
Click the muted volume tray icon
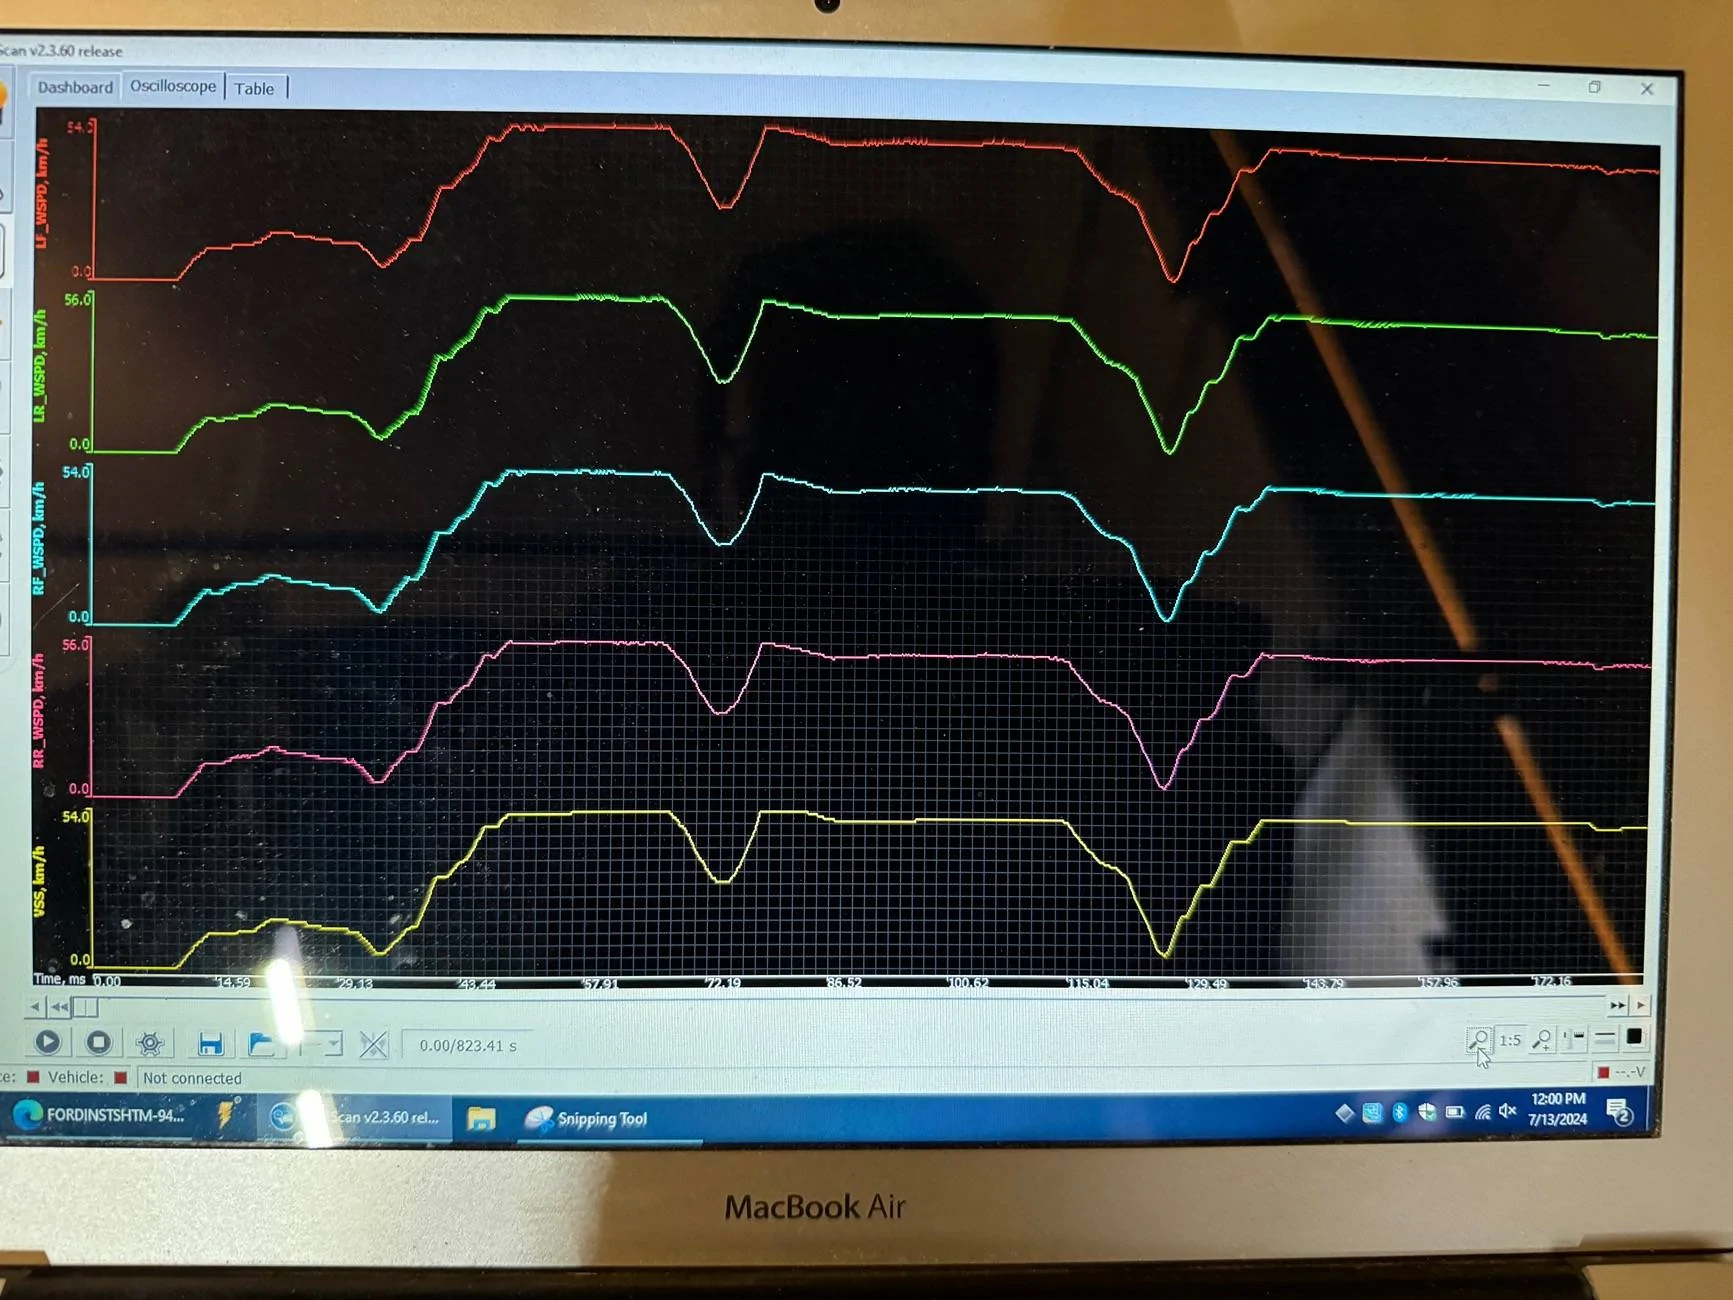1508,1111
